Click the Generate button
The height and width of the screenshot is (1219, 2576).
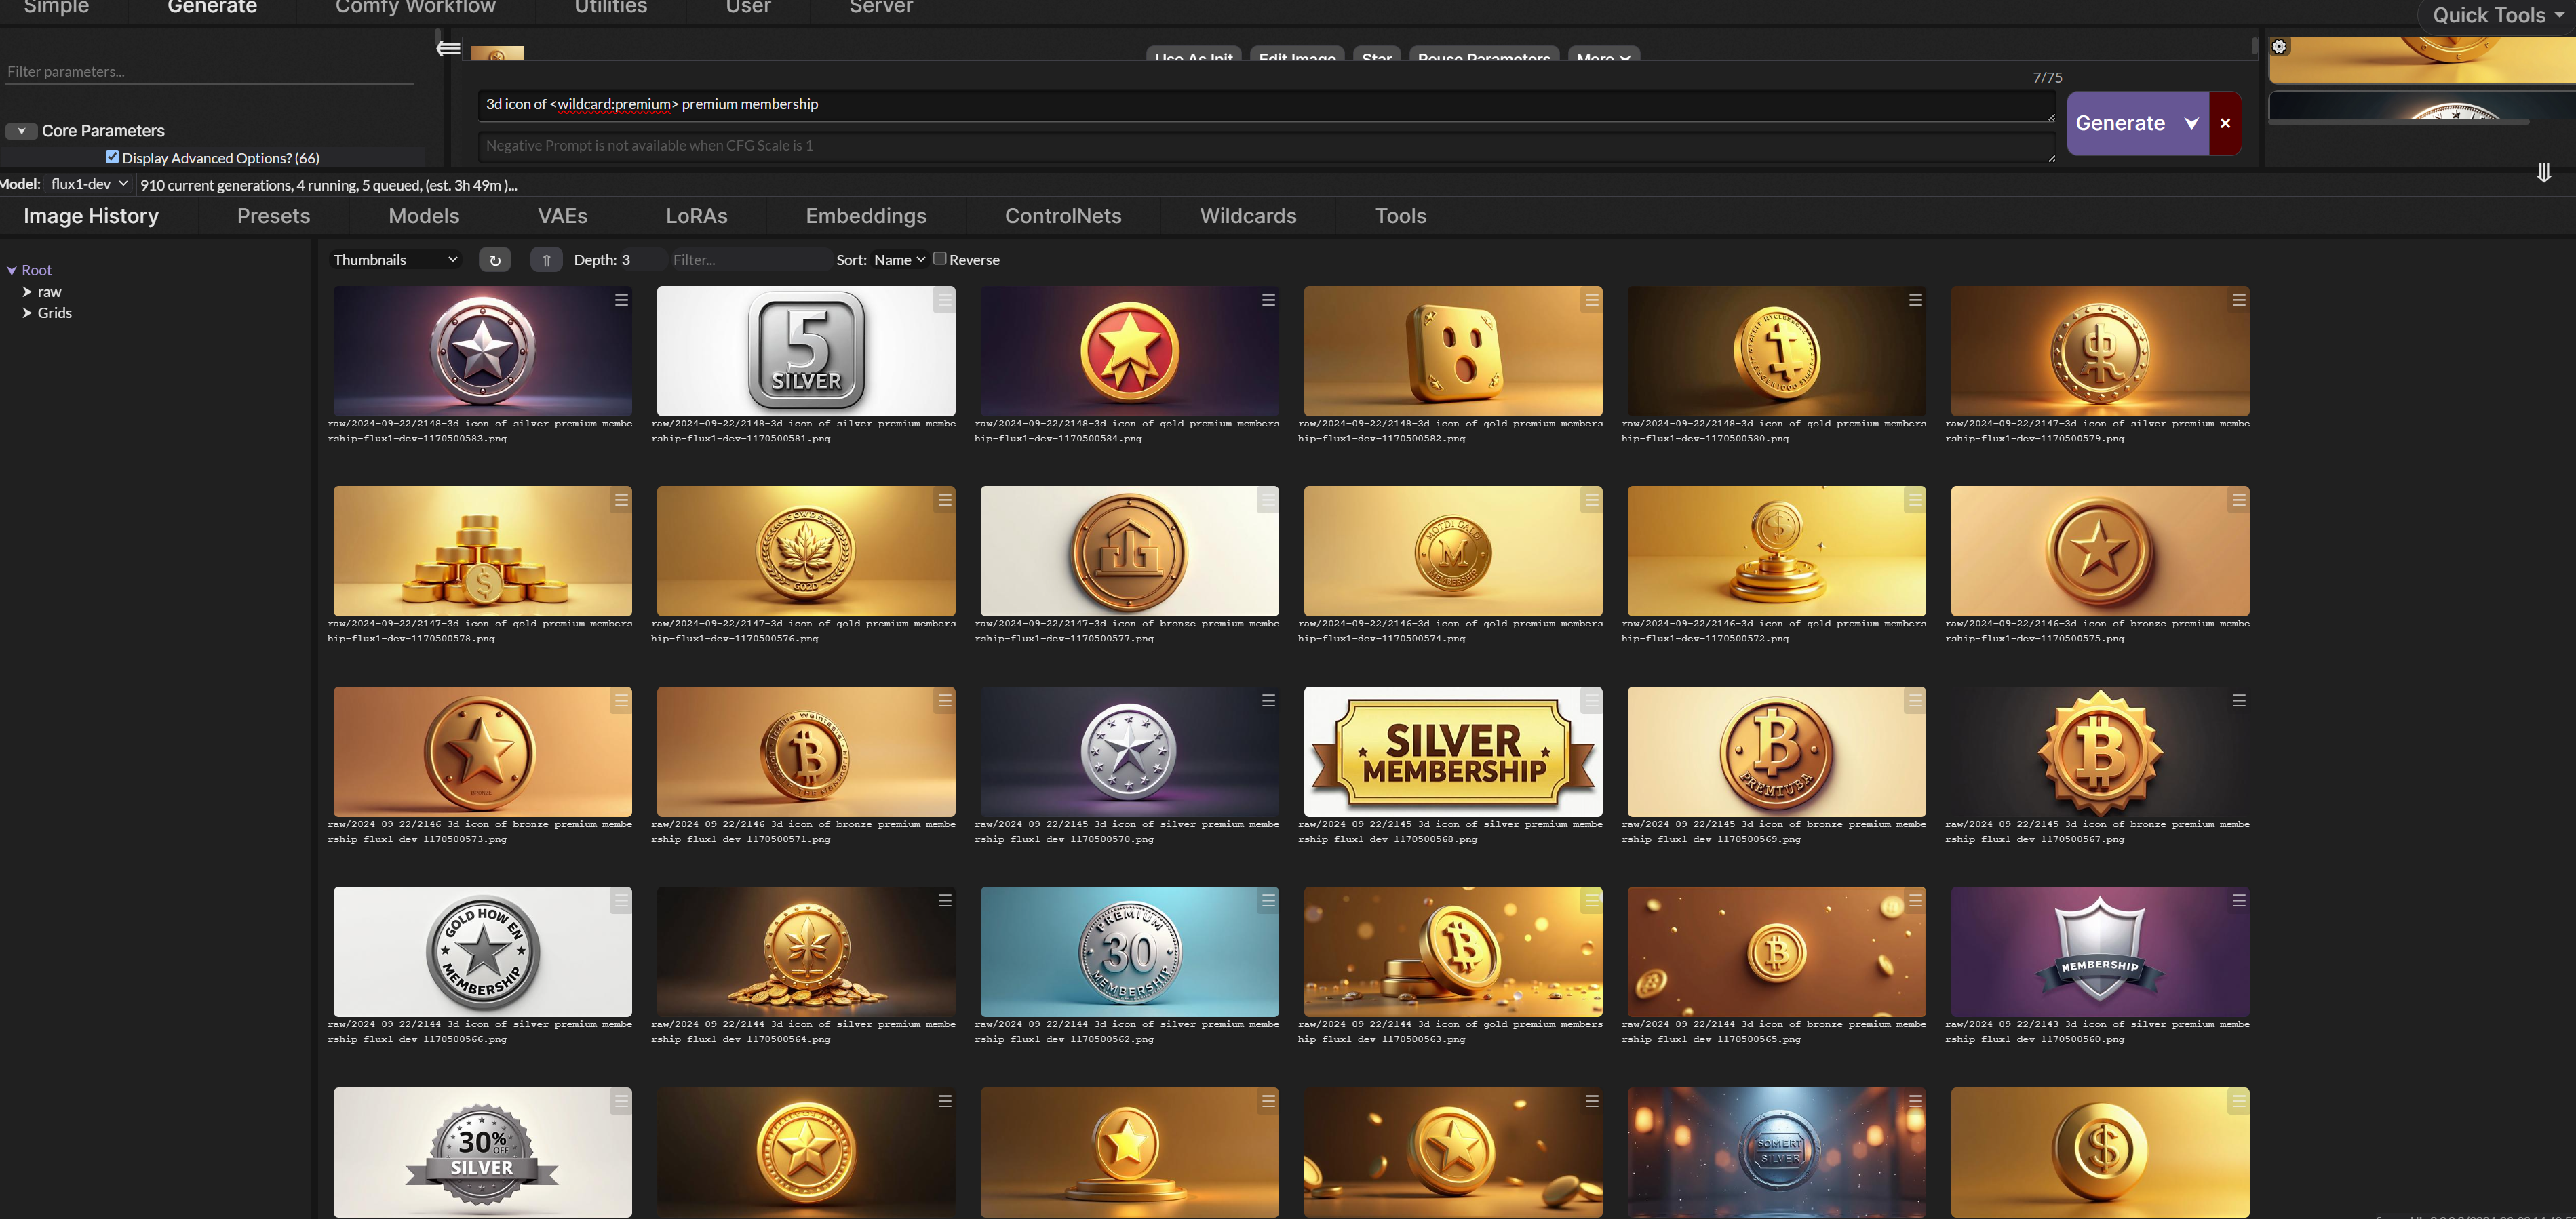(2119, 123)
